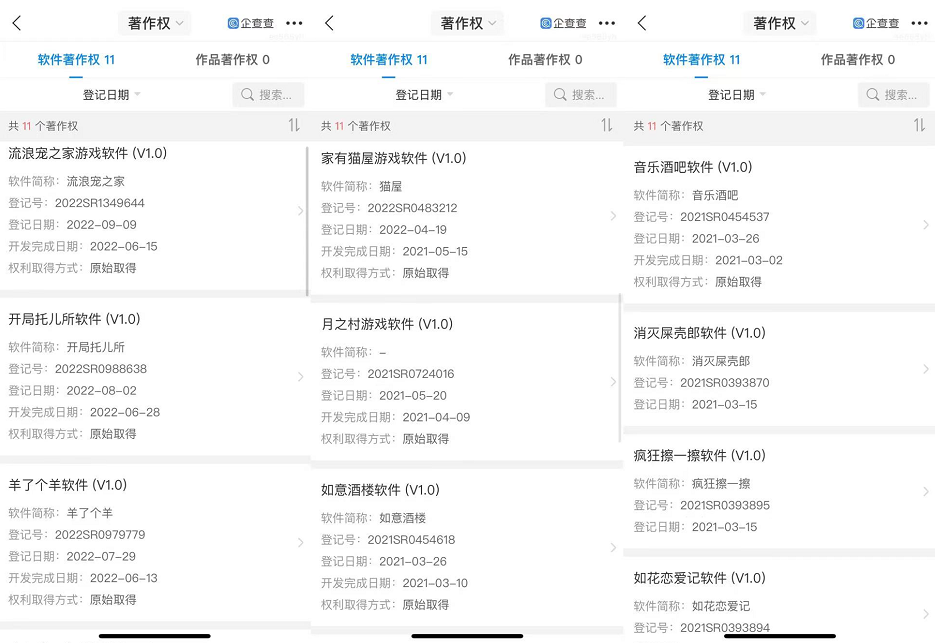Select registration number 2022SR1349644
The height and width of the screenshot is (643, 935).
tap(100, 203)
